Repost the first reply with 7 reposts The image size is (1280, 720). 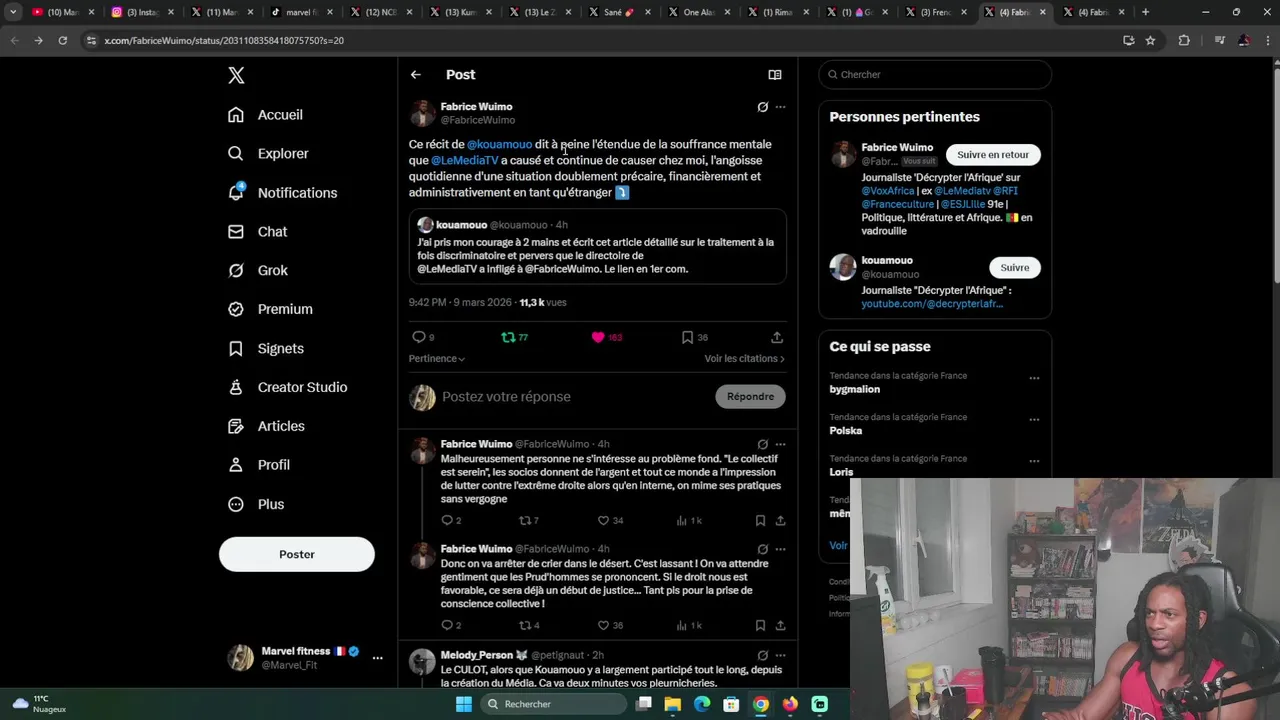pyautogui.click(x=528, y=521)
